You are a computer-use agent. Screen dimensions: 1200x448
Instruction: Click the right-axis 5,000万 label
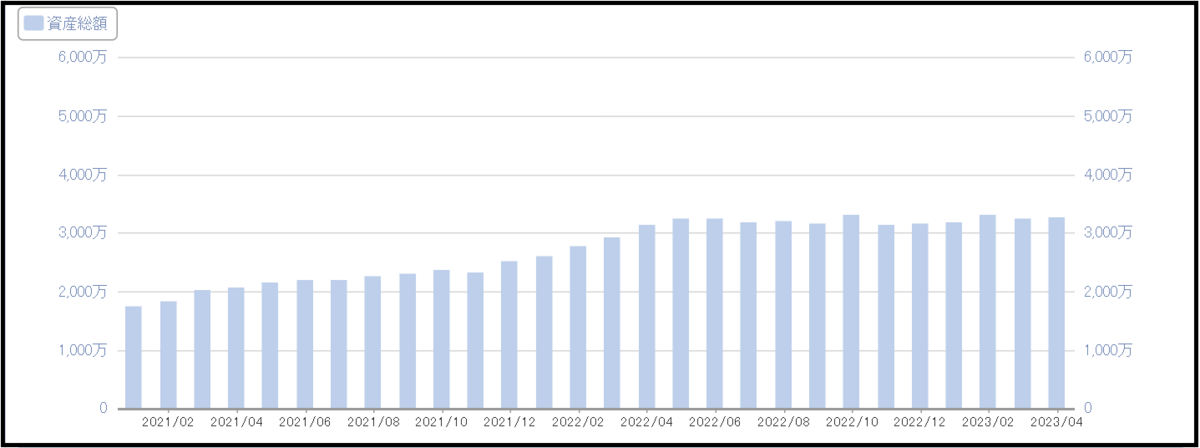pyautogui.click(x=1109, y=116)
